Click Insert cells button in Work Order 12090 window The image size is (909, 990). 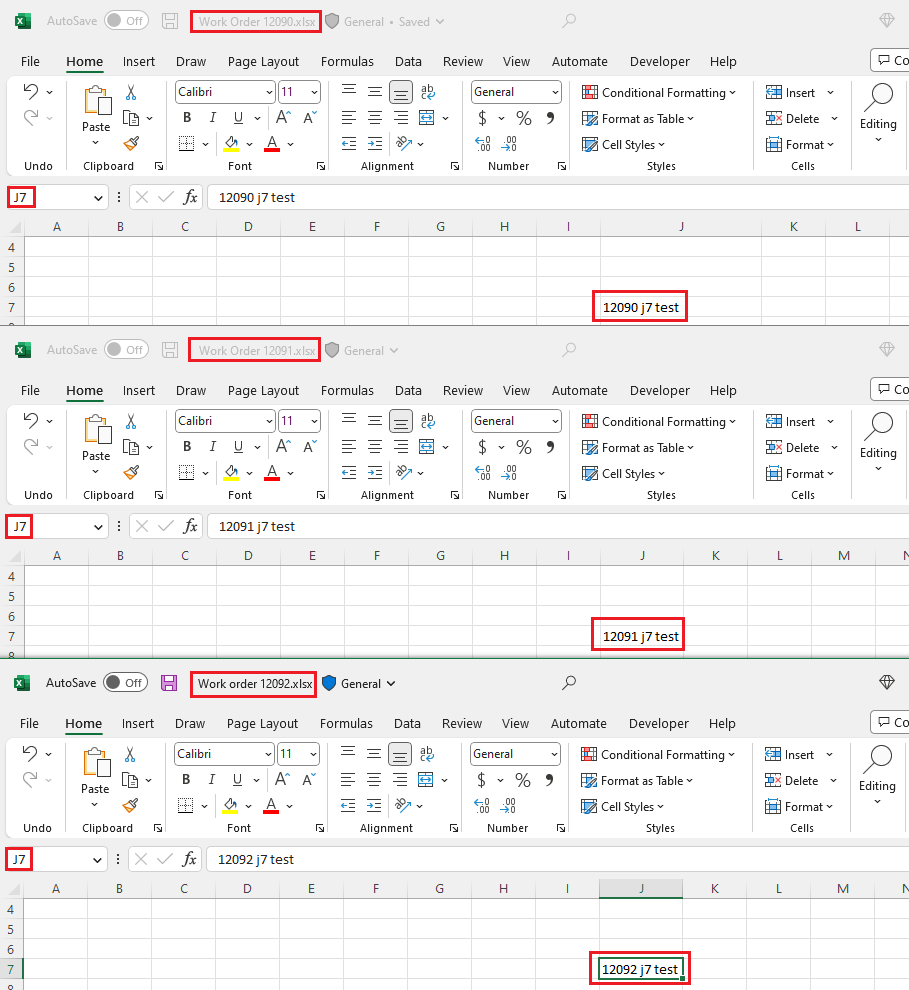[x=790, y=93]
